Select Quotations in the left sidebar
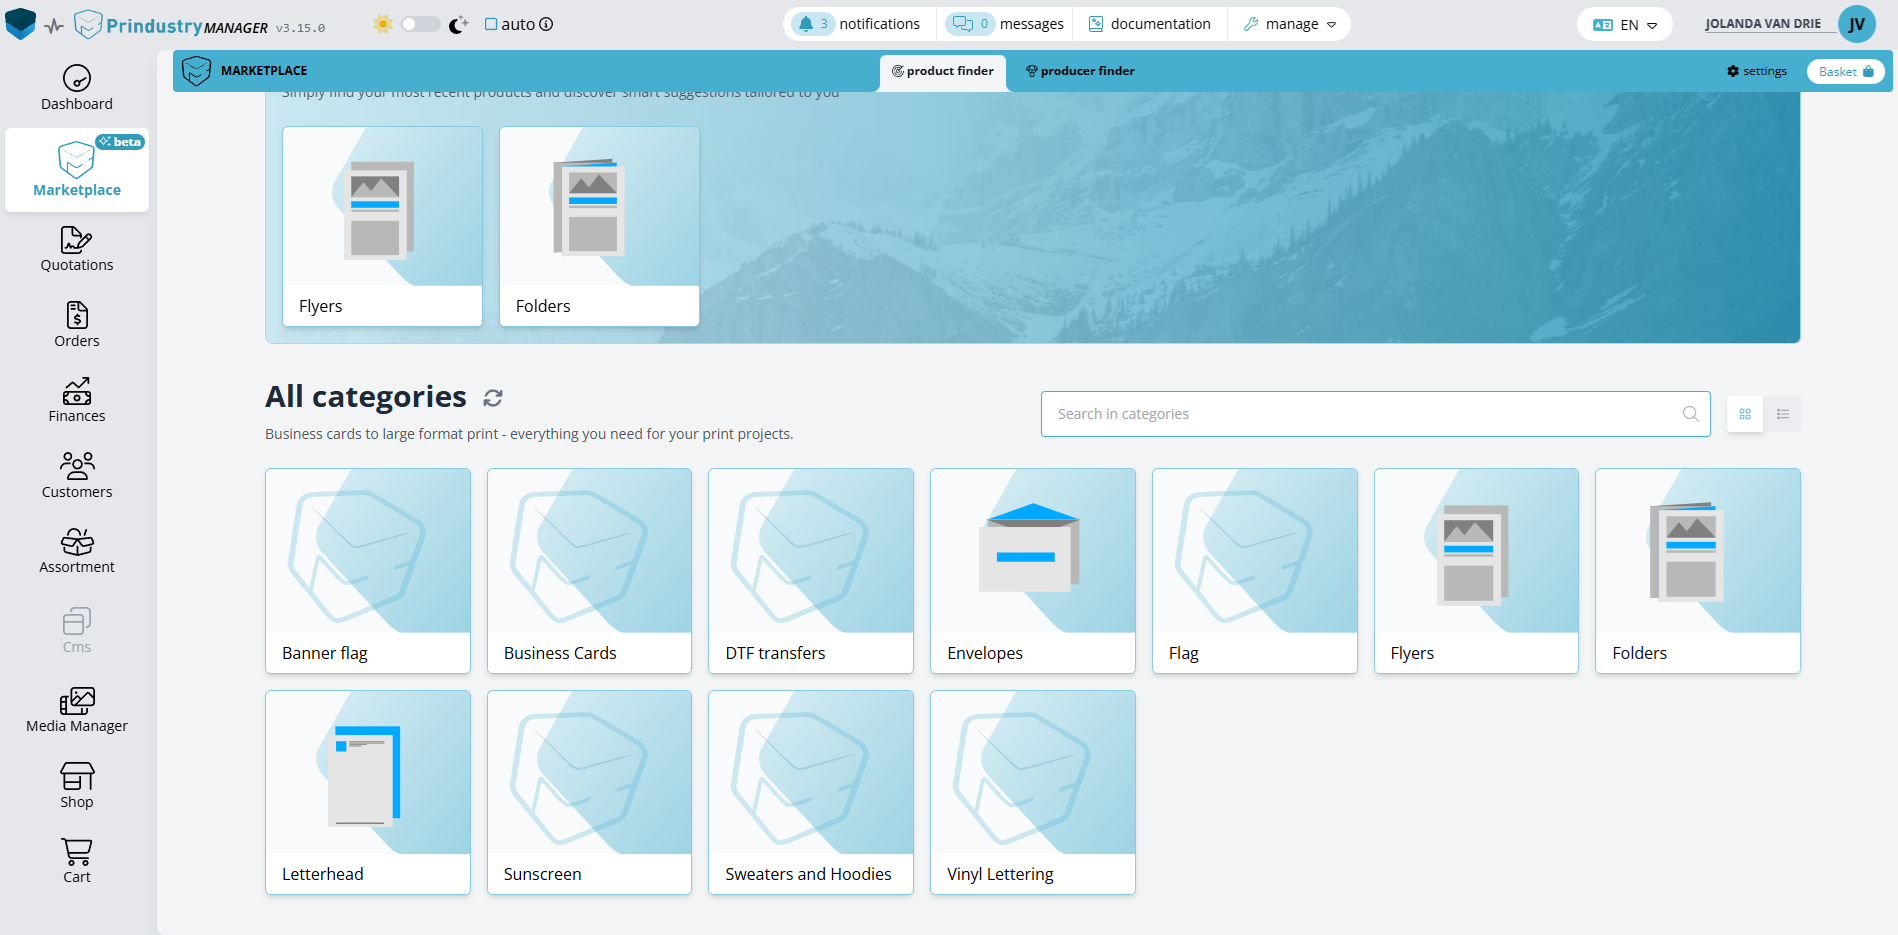The width and height of the screenshot is (1898, 935). pos(76,249)
